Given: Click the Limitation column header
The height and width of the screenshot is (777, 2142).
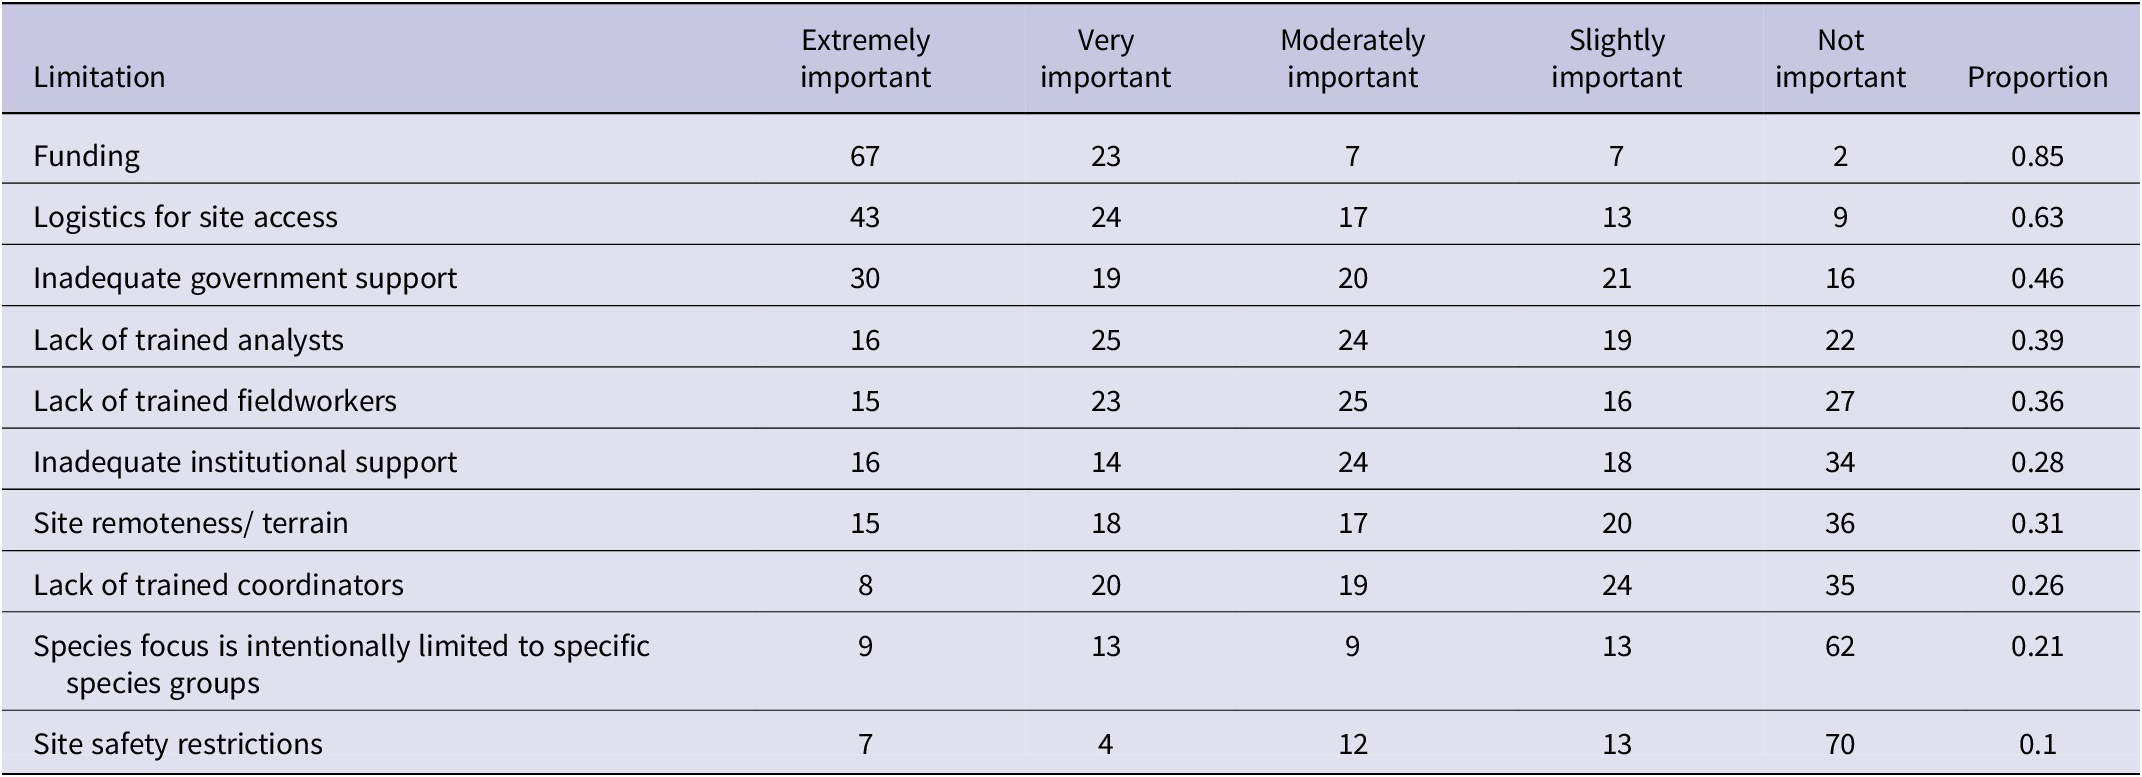Looking at the screenshot, I should click(x=99, y=77).
